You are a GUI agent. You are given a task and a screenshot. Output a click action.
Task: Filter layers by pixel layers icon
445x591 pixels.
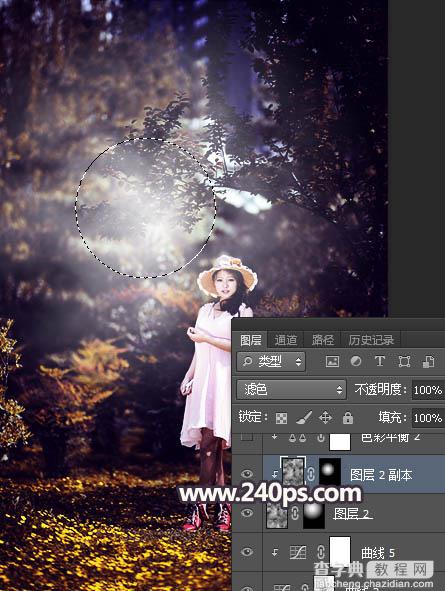point(332,361)
